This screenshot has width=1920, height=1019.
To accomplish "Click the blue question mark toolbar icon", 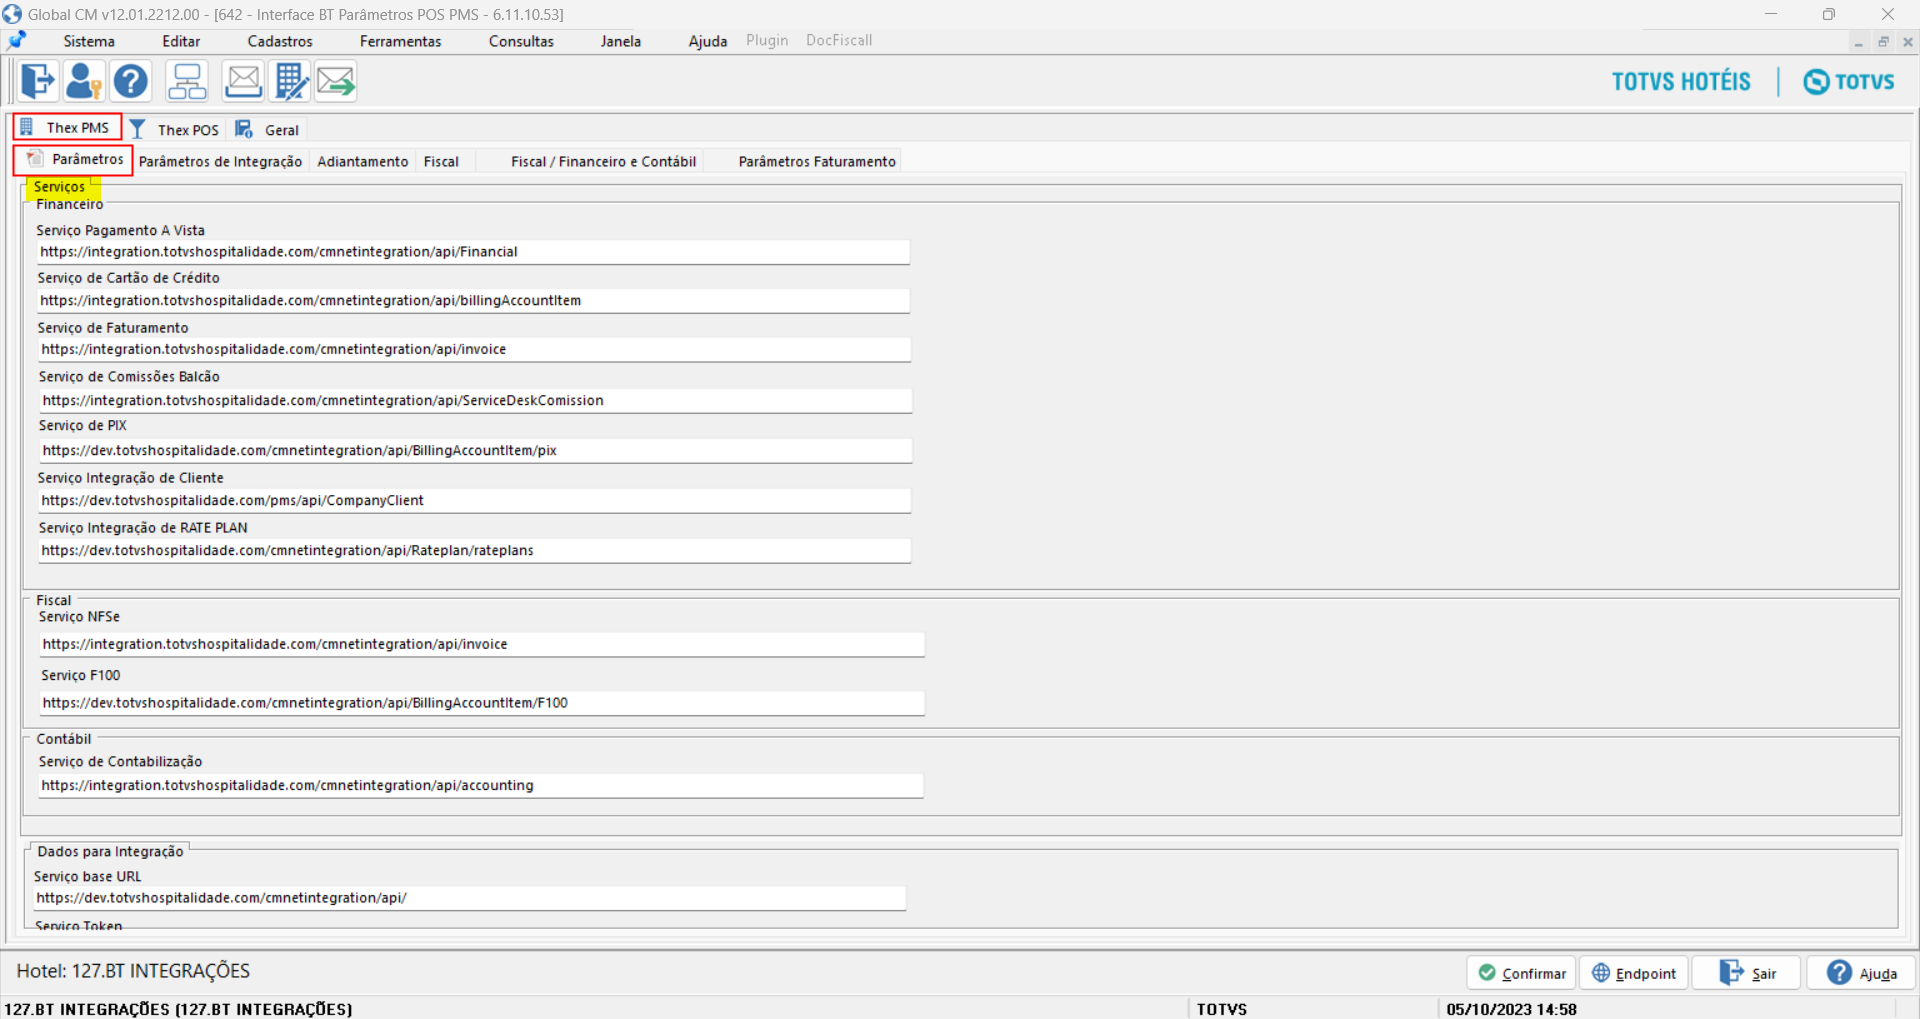I will (130, 81).
